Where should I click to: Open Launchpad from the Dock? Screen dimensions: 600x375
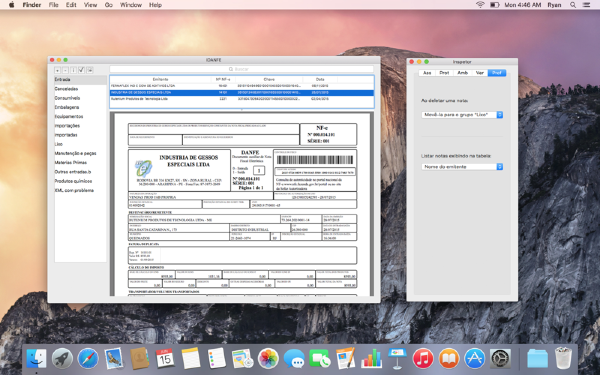coord(62,359)
